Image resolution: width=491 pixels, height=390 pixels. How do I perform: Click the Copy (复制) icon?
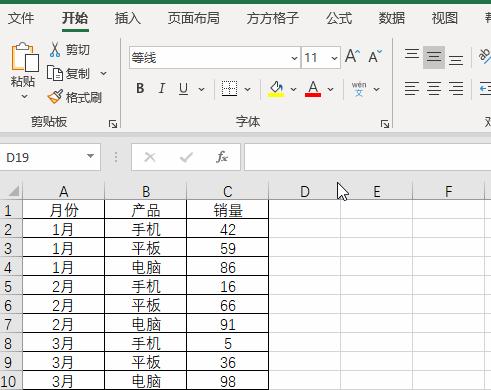point(55,73)
